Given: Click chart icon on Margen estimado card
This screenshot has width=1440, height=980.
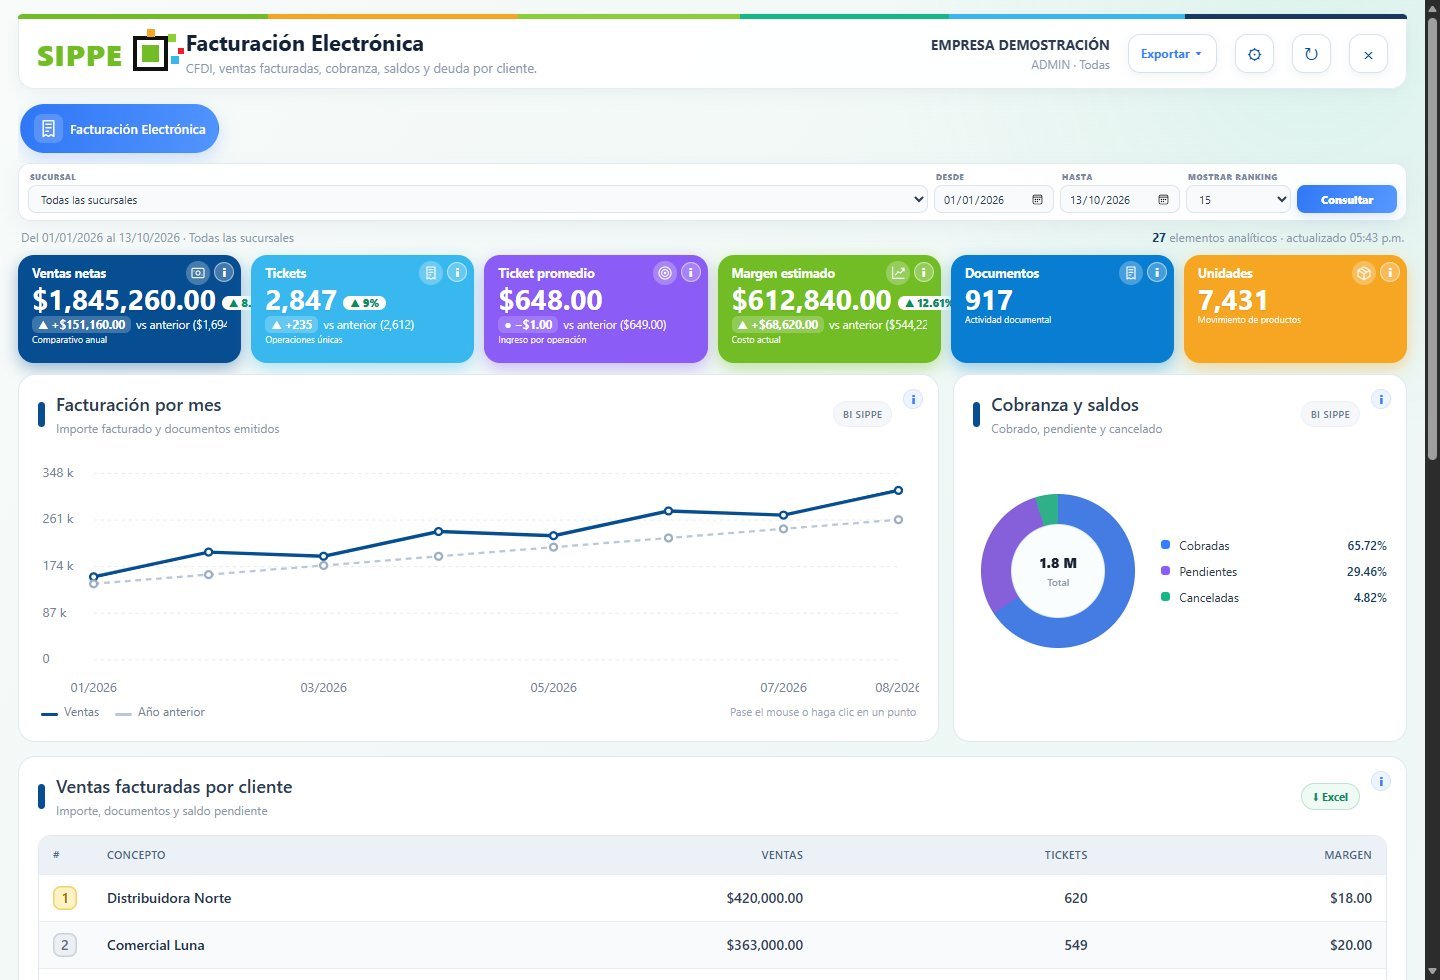Looking at the screenshot, I should click(x=898, y=272).
